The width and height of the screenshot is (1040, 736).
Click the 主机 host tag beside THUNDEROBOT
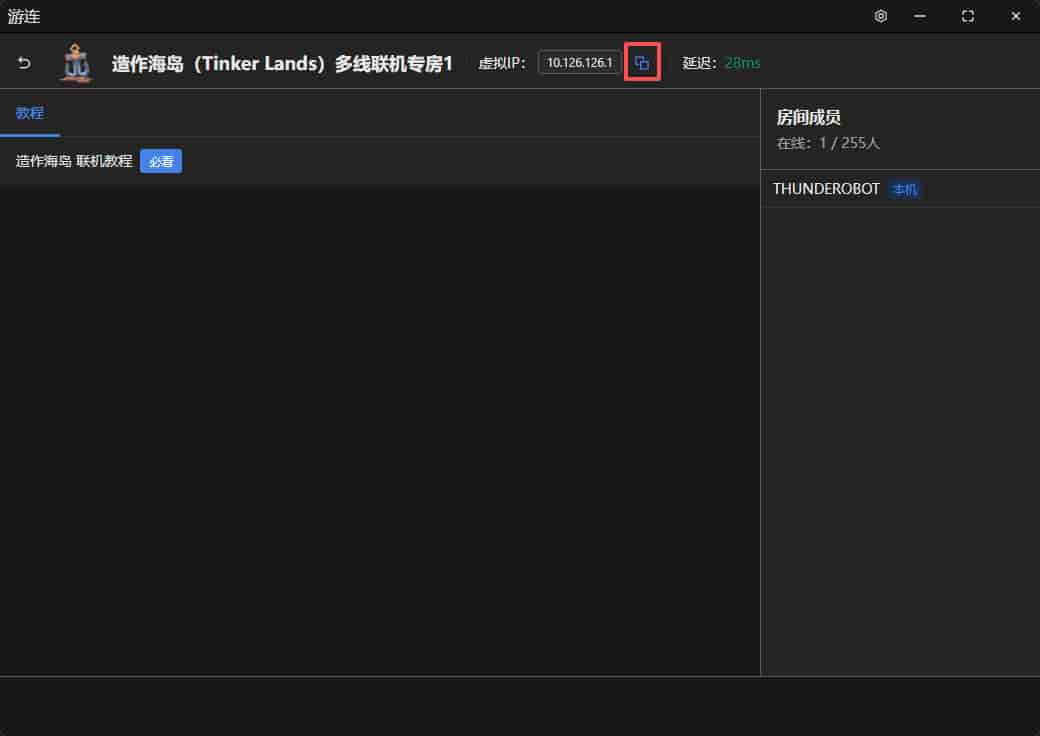(905, 190)
